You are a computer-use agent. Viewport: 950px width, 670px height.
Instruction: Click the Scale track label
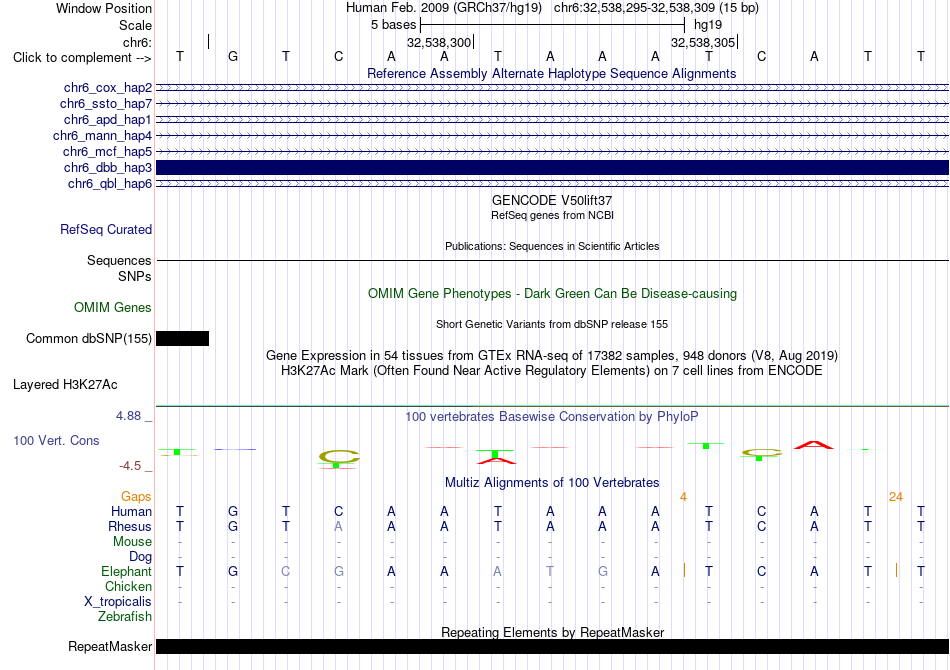click(x=136, y=25)
